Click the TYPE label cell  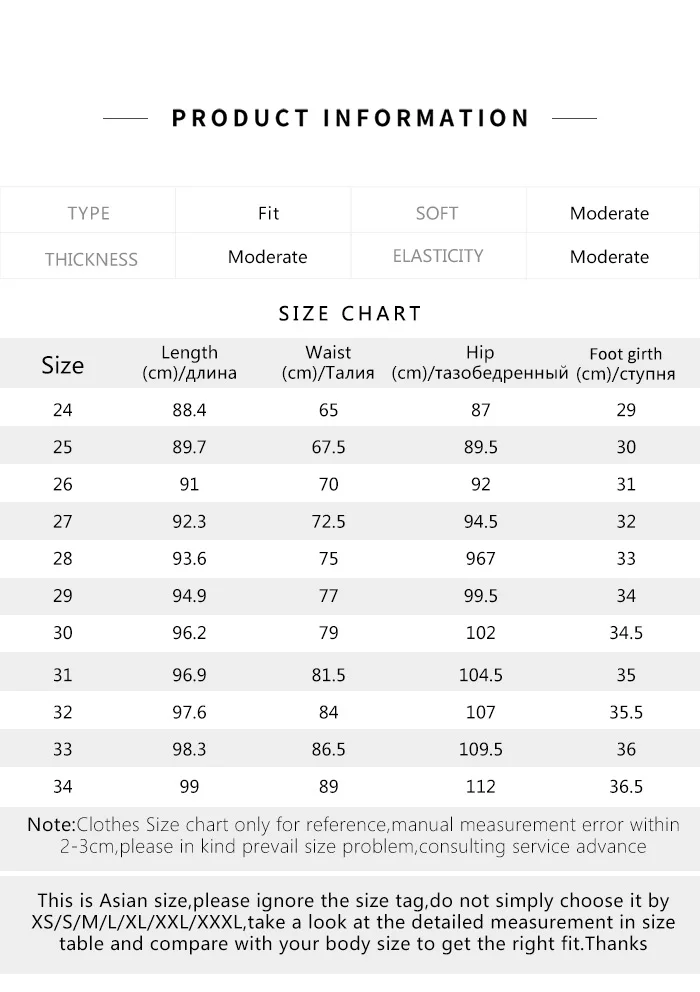[88, 213]
